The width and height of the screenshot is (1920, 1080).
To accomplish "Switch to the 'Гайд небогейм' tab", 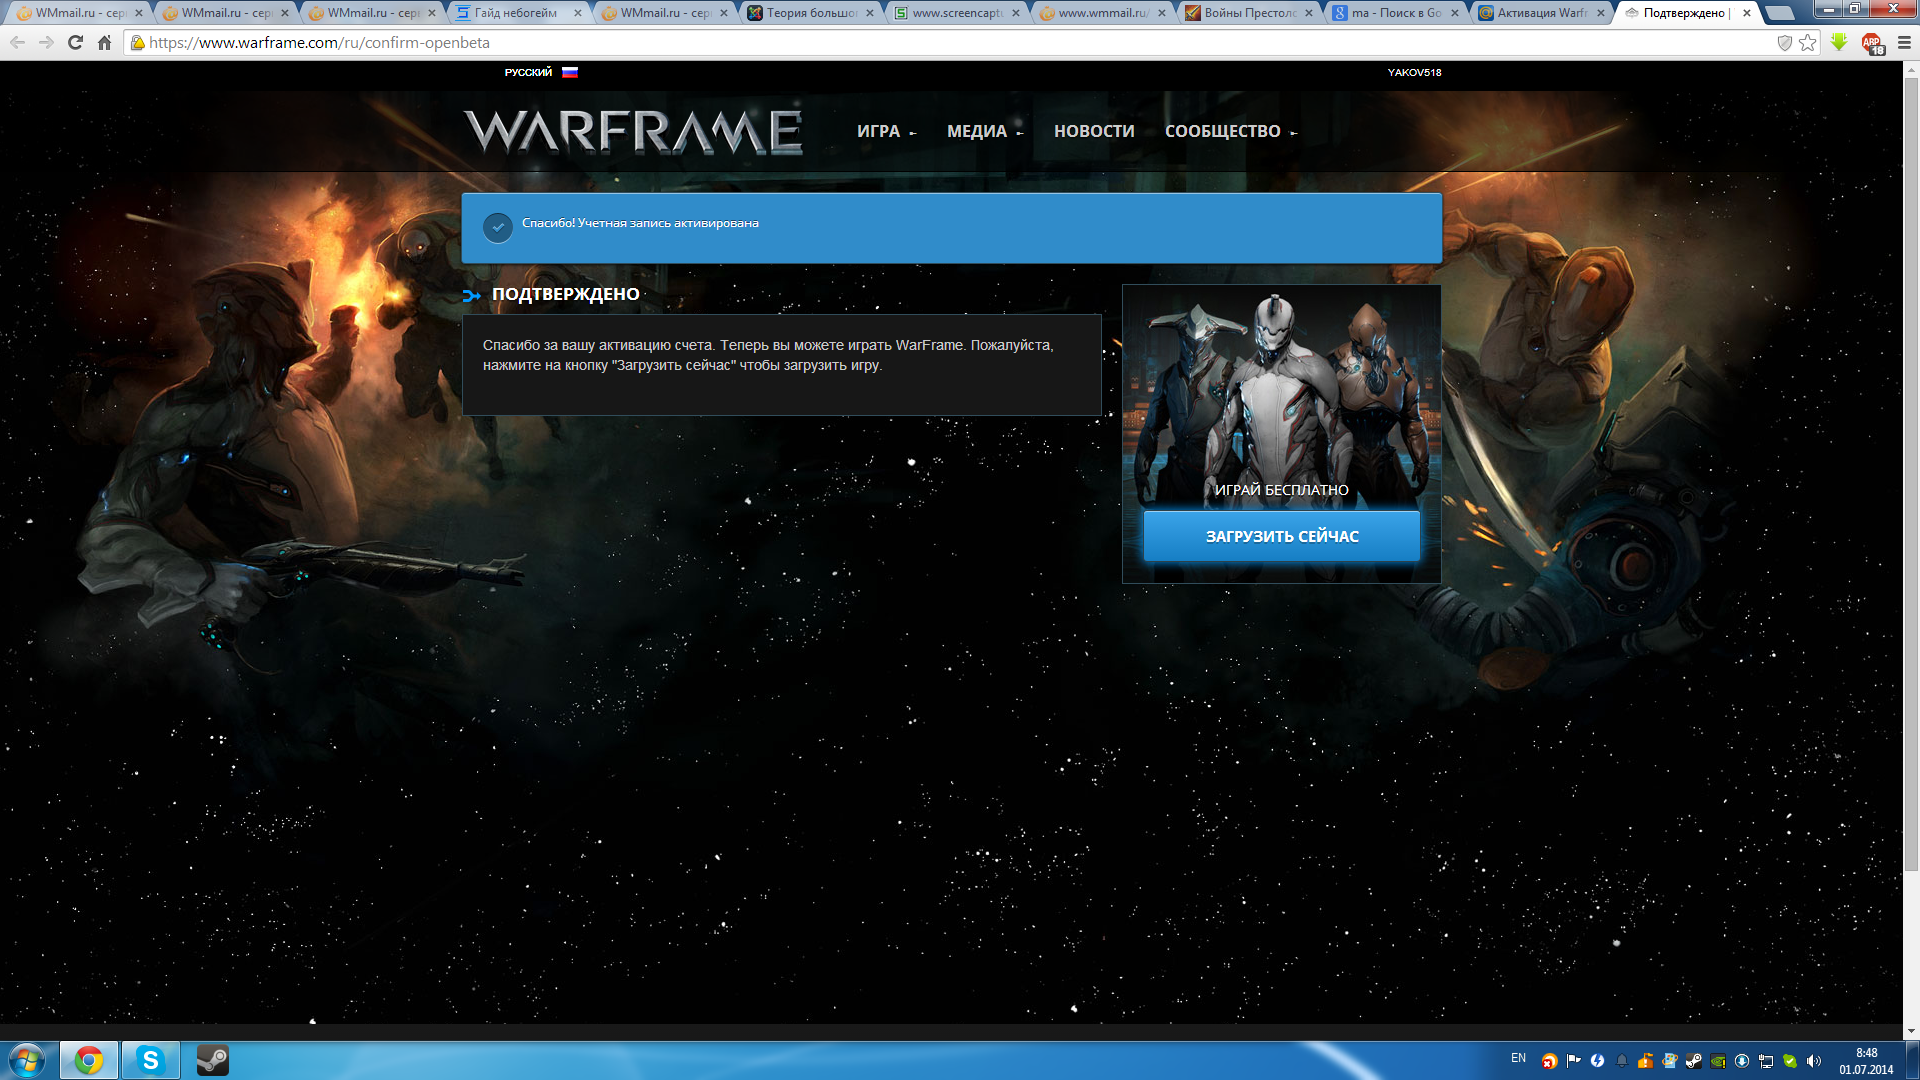I will 516,13.
